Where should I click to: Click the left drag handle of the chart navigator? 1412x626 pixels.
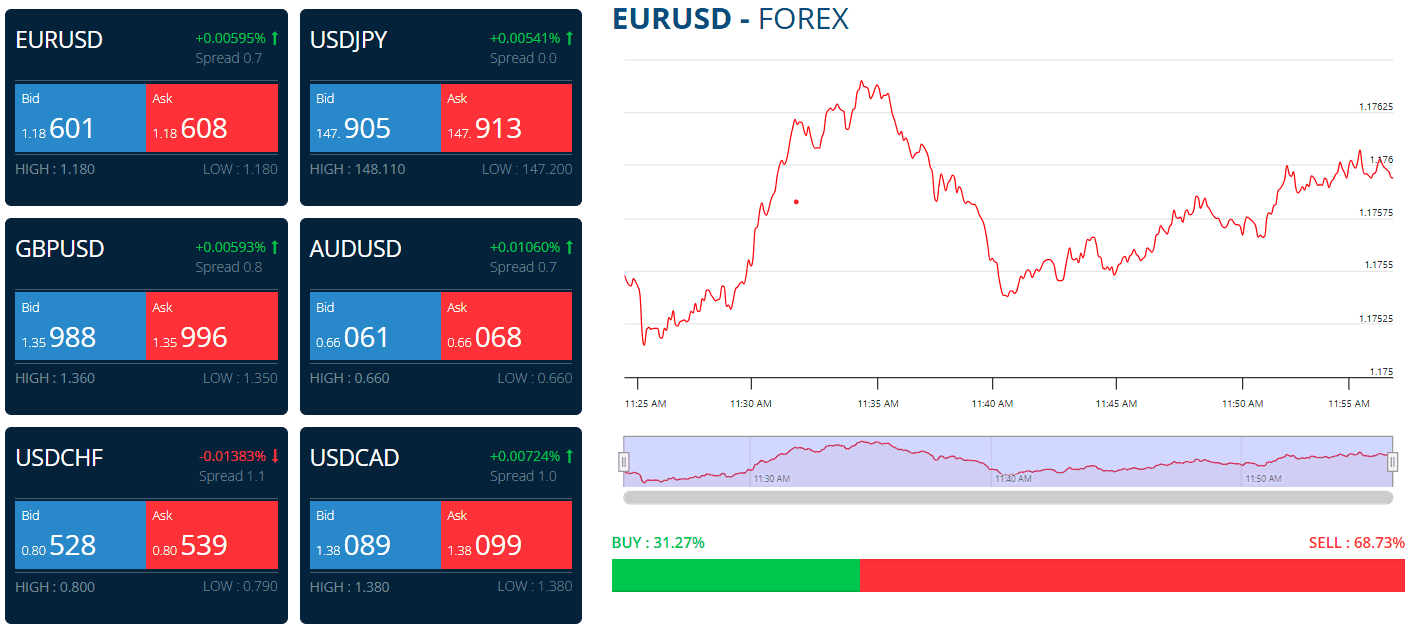pos(622,461)
